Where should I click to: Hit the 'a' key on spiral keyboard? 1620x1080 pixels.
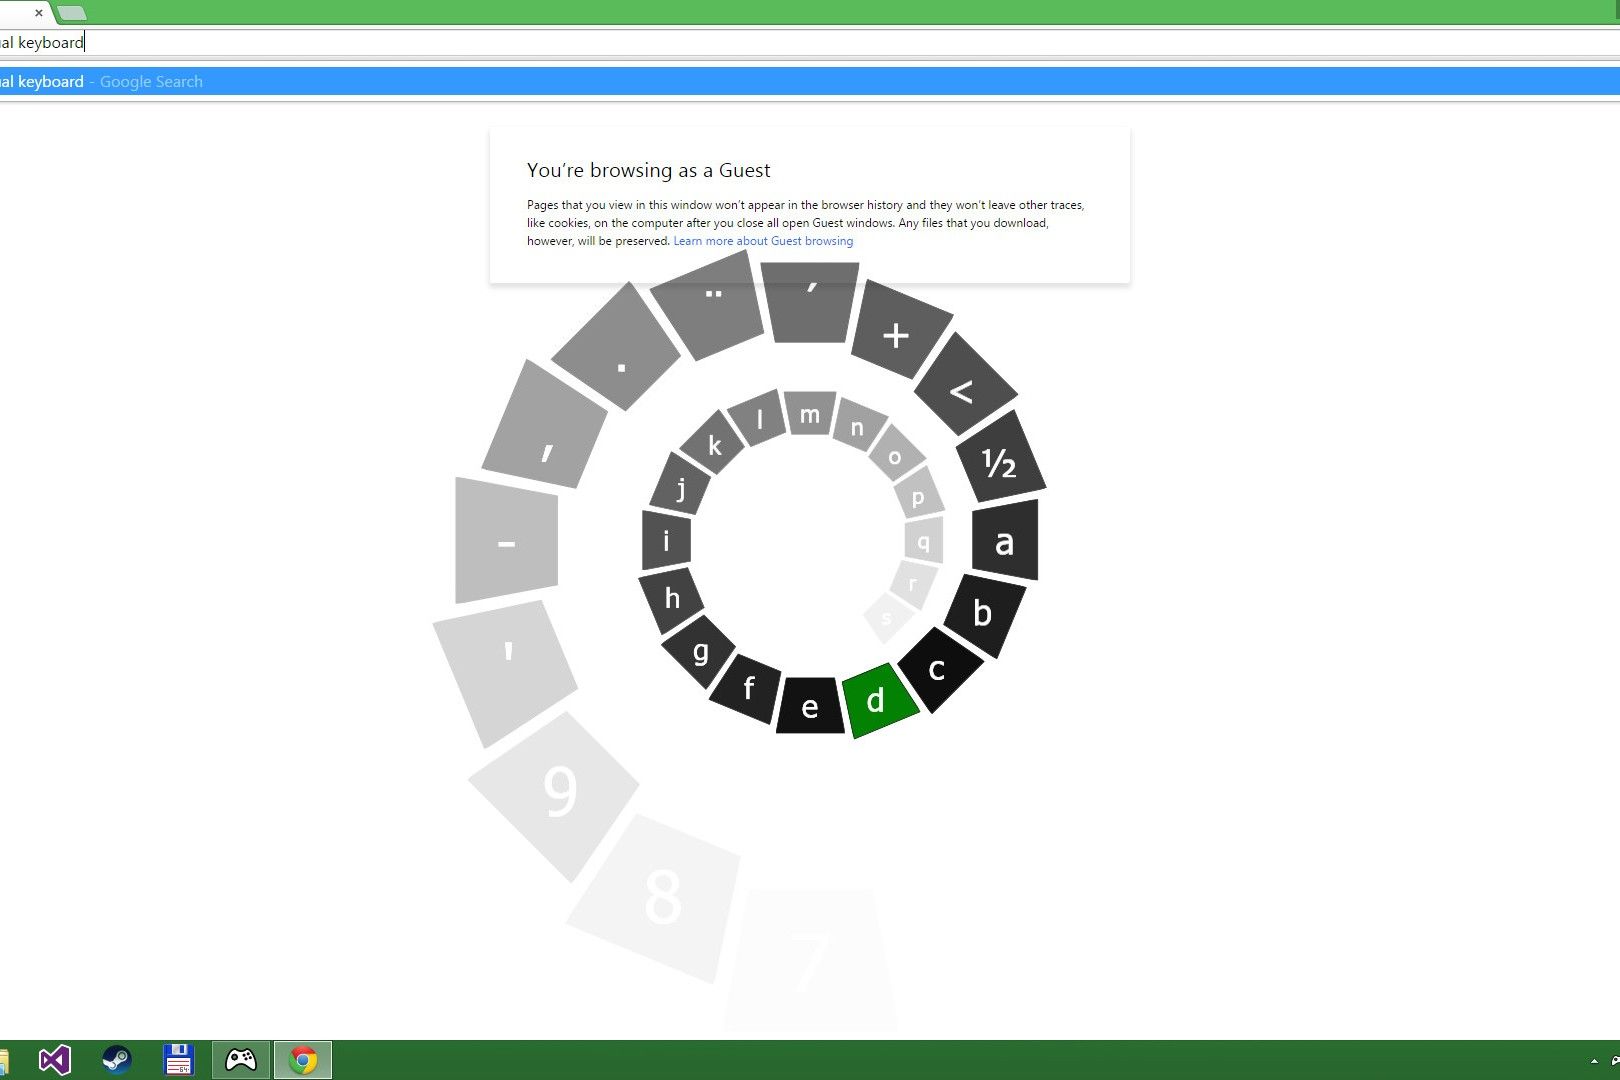1005,541
